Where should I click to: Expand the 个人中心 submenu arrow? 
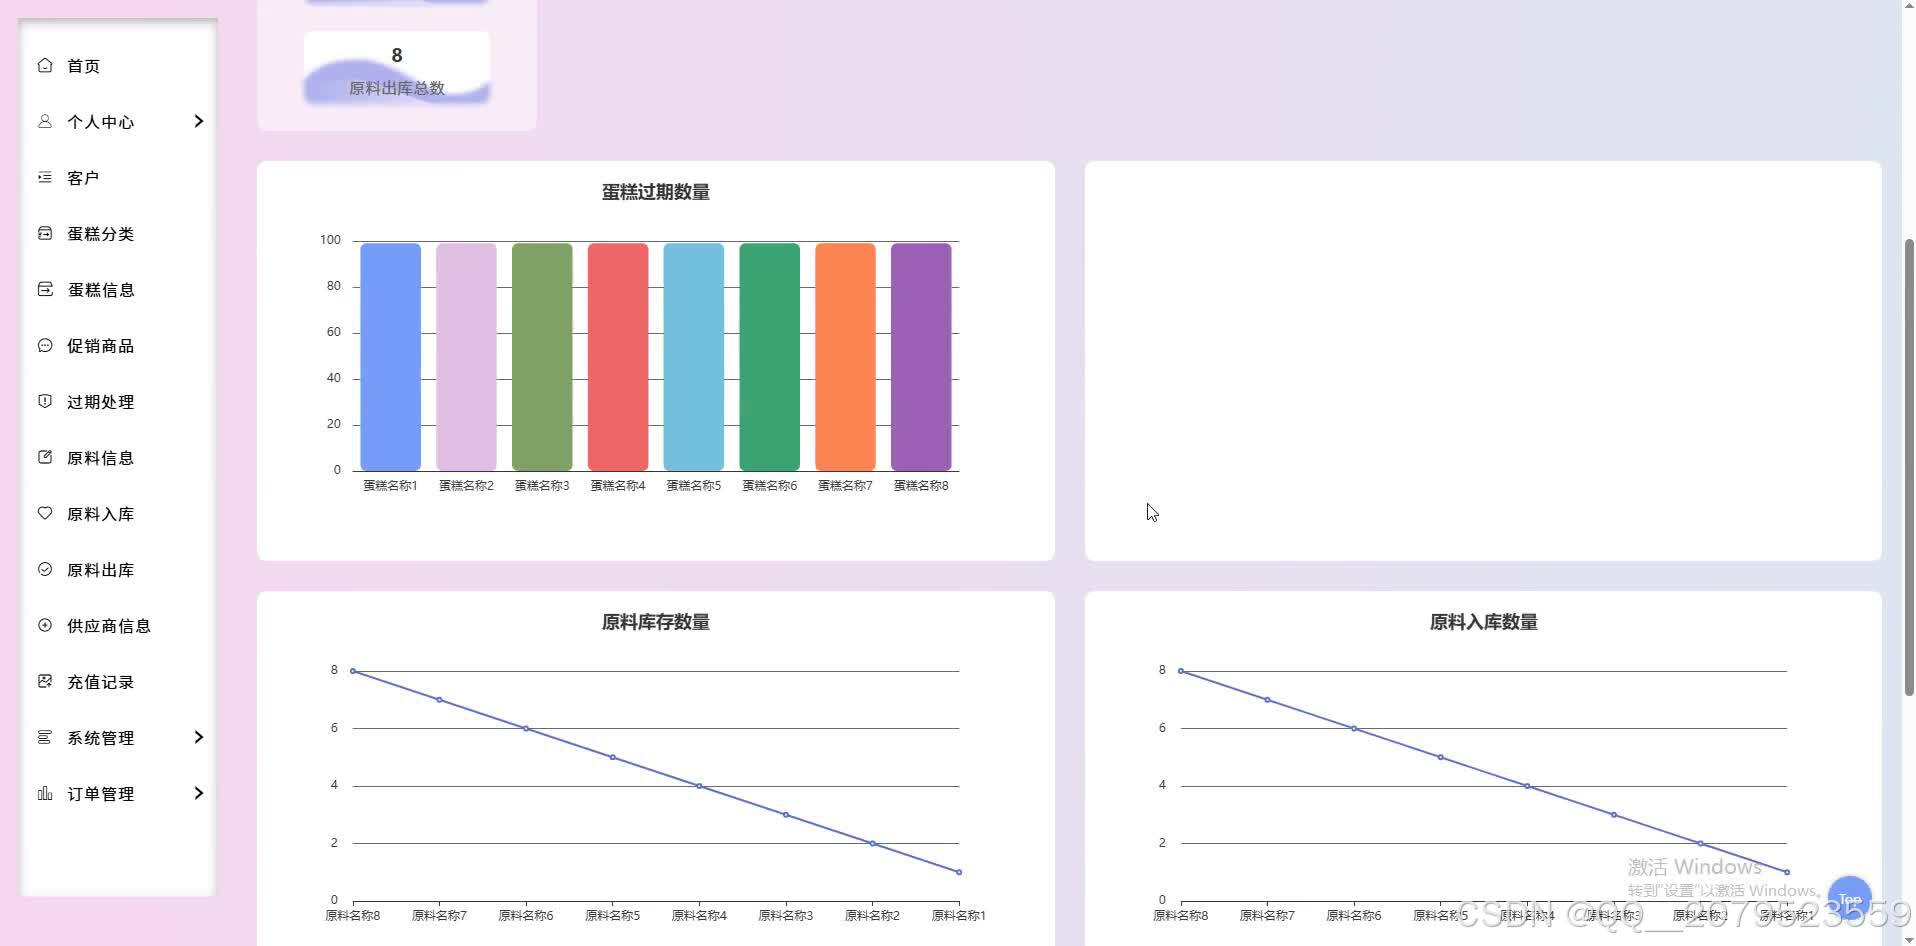198,121
